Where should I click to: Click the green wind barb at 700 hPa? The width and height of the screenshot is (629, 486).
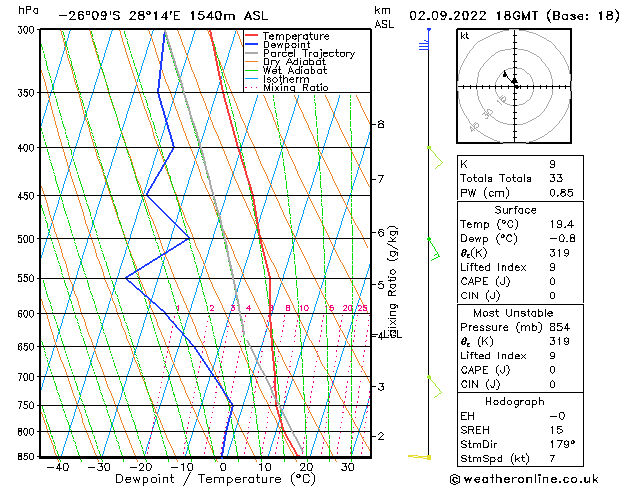[x=435, y=387]
